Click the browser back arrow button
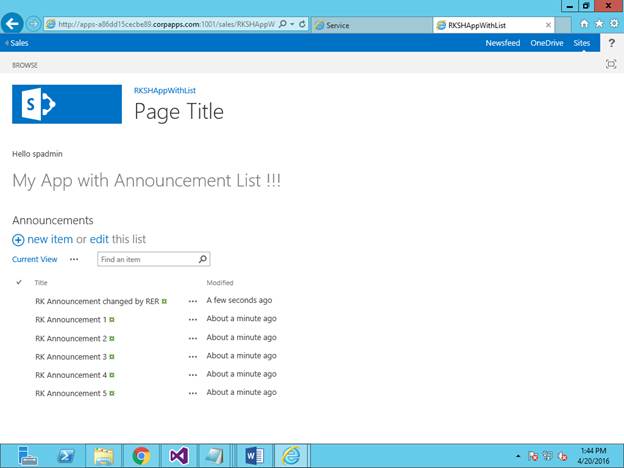Viewport: 624px width, 468px height. (12, 24)
